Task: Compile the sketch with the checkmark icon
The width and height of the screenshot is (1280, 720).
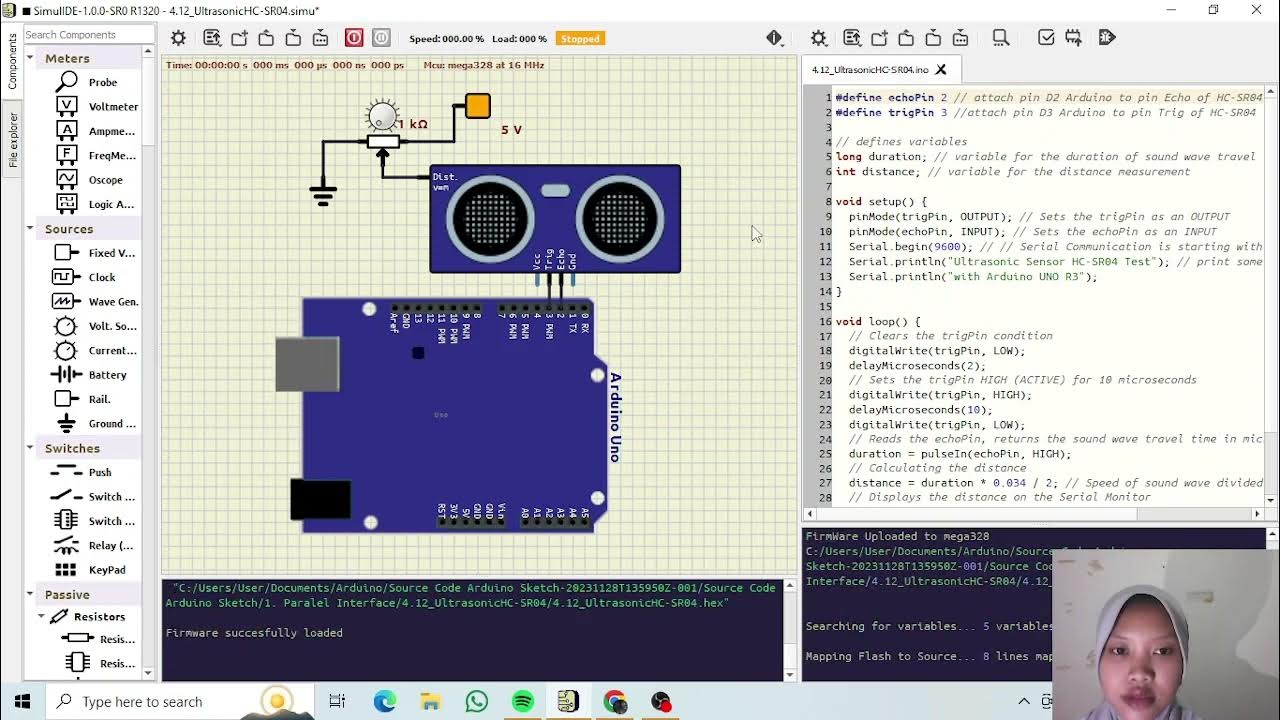Action: tap(1046, 38)
